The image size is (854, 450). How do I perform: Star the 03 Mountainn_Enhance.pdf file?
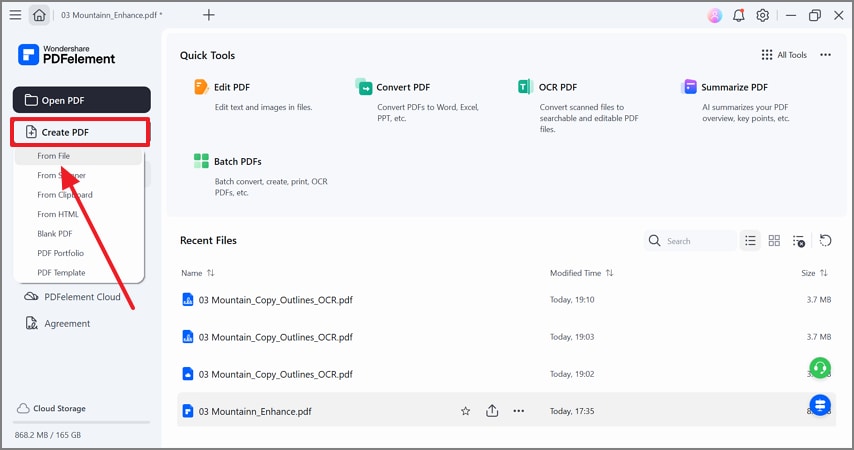(x=465, y=411)
